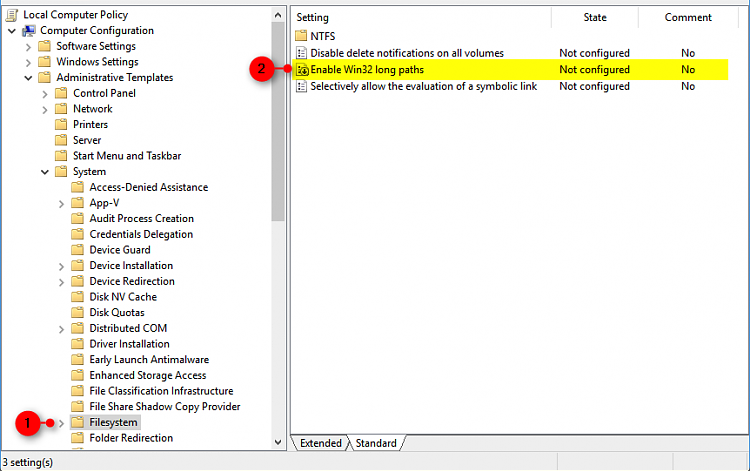
Task: Click the Printers folder icon
Action: [61, 125]
